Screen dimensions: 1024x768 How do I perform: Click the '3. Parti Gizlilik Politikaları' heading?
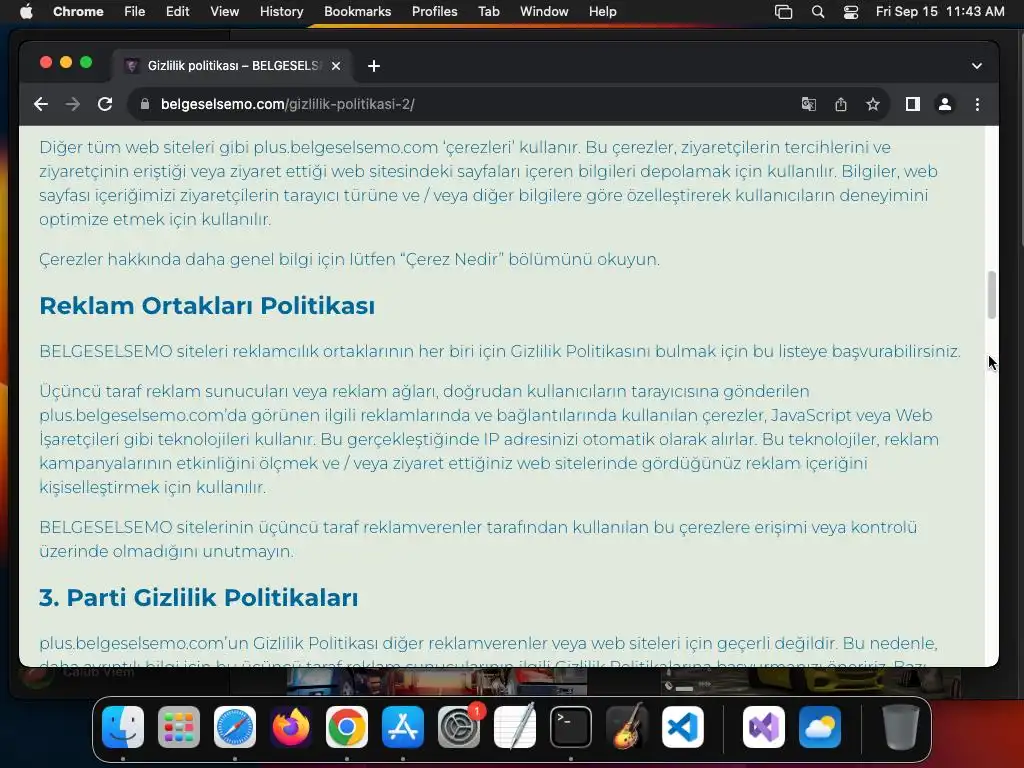[199, 598]
